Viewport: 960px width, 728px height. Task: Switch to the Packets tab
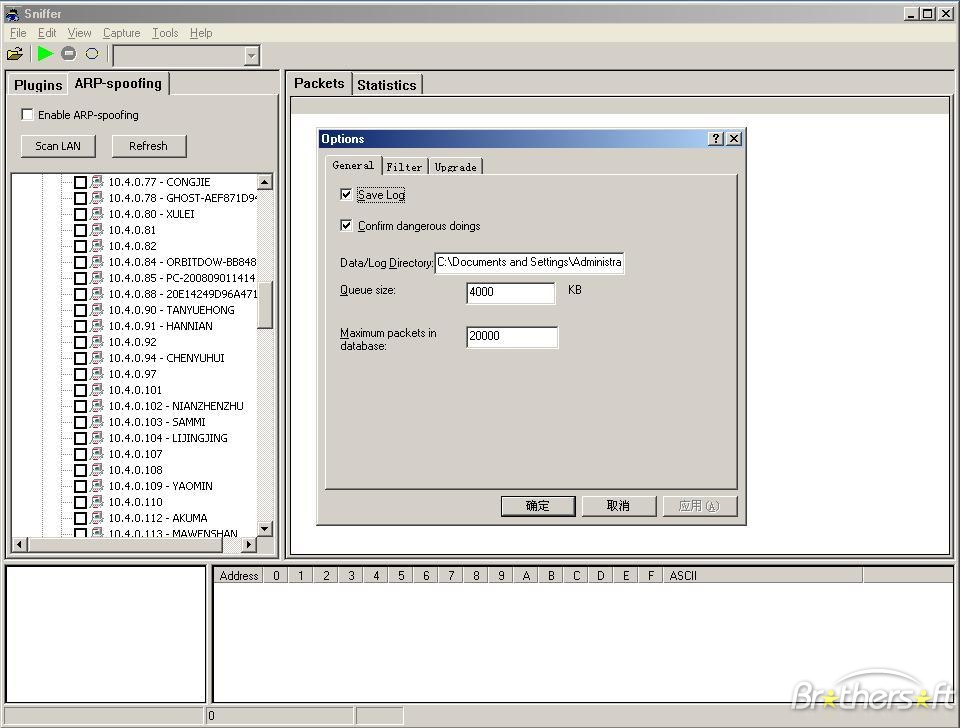tap(319, 83)
